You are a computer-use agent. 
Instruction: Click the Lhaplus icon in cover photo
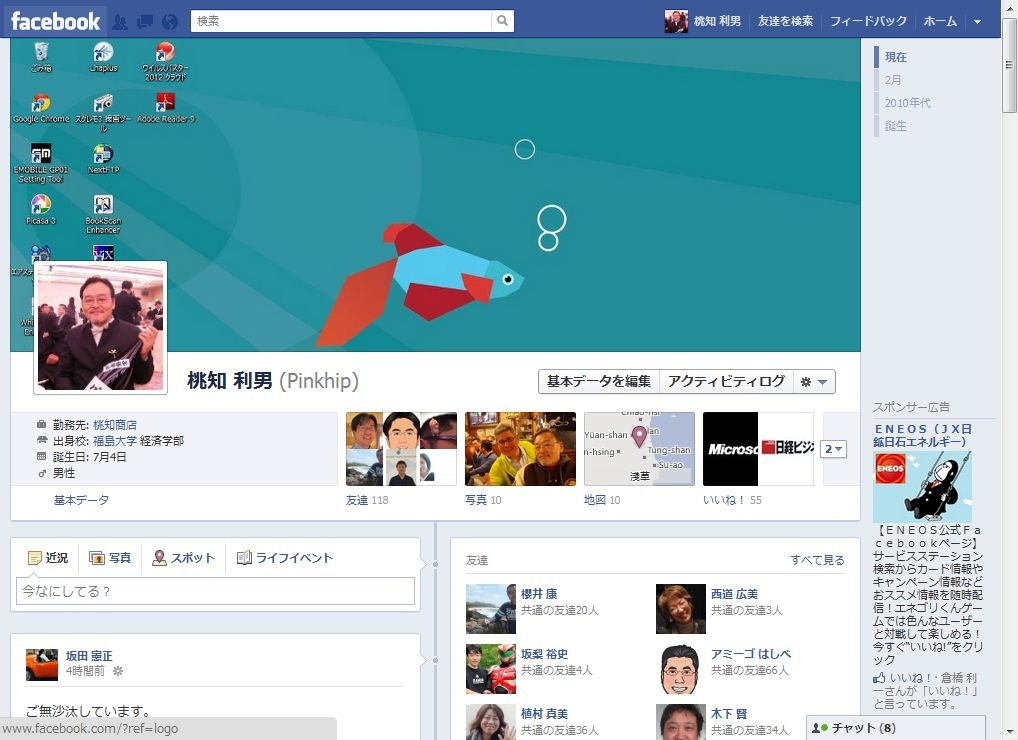103,57
